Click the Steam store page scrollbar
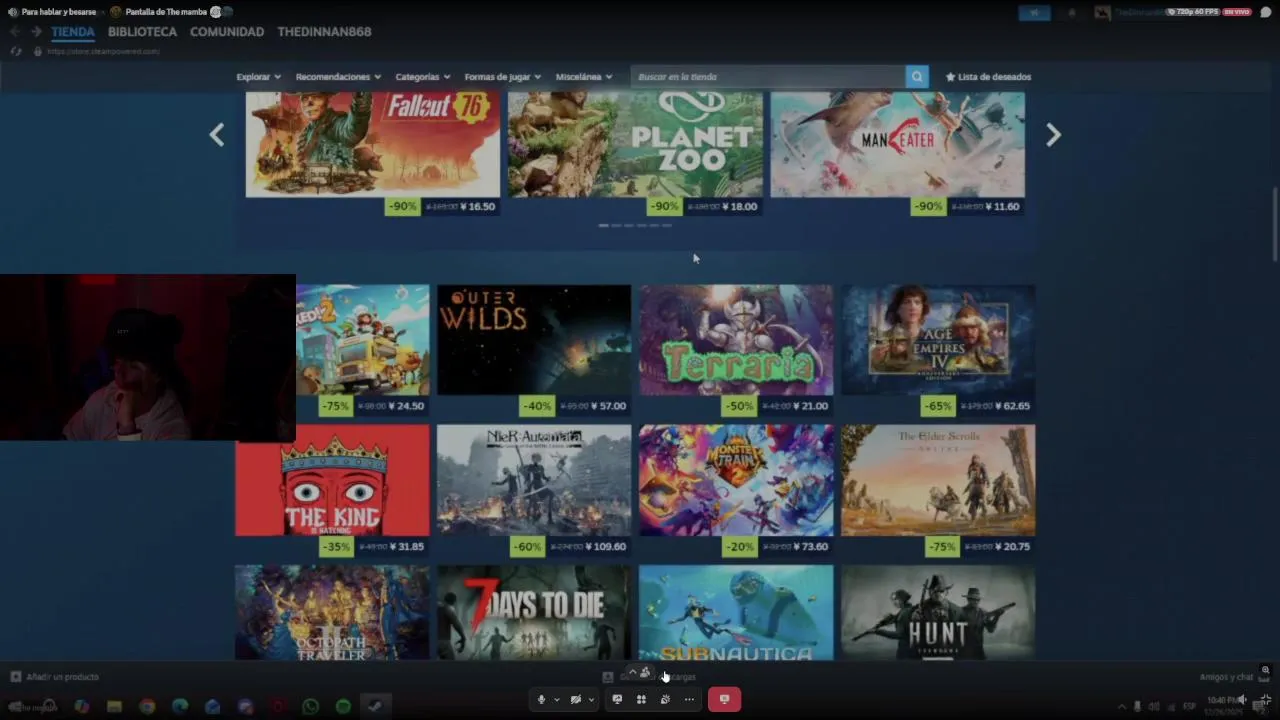Screen dimensions: 1280x720 1275,225
